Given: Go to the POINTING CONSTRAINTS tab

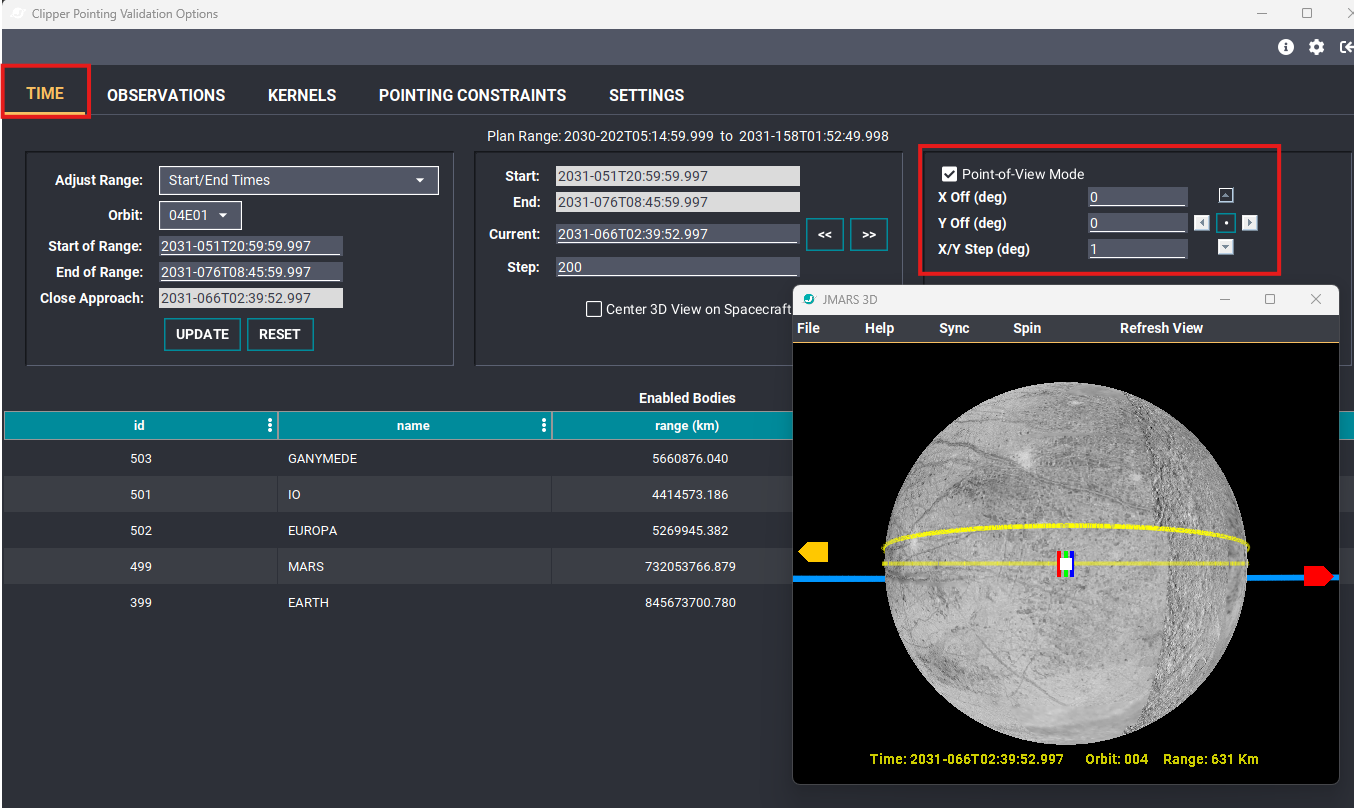Looking at the screenshot, I should [x=473, y=95].
